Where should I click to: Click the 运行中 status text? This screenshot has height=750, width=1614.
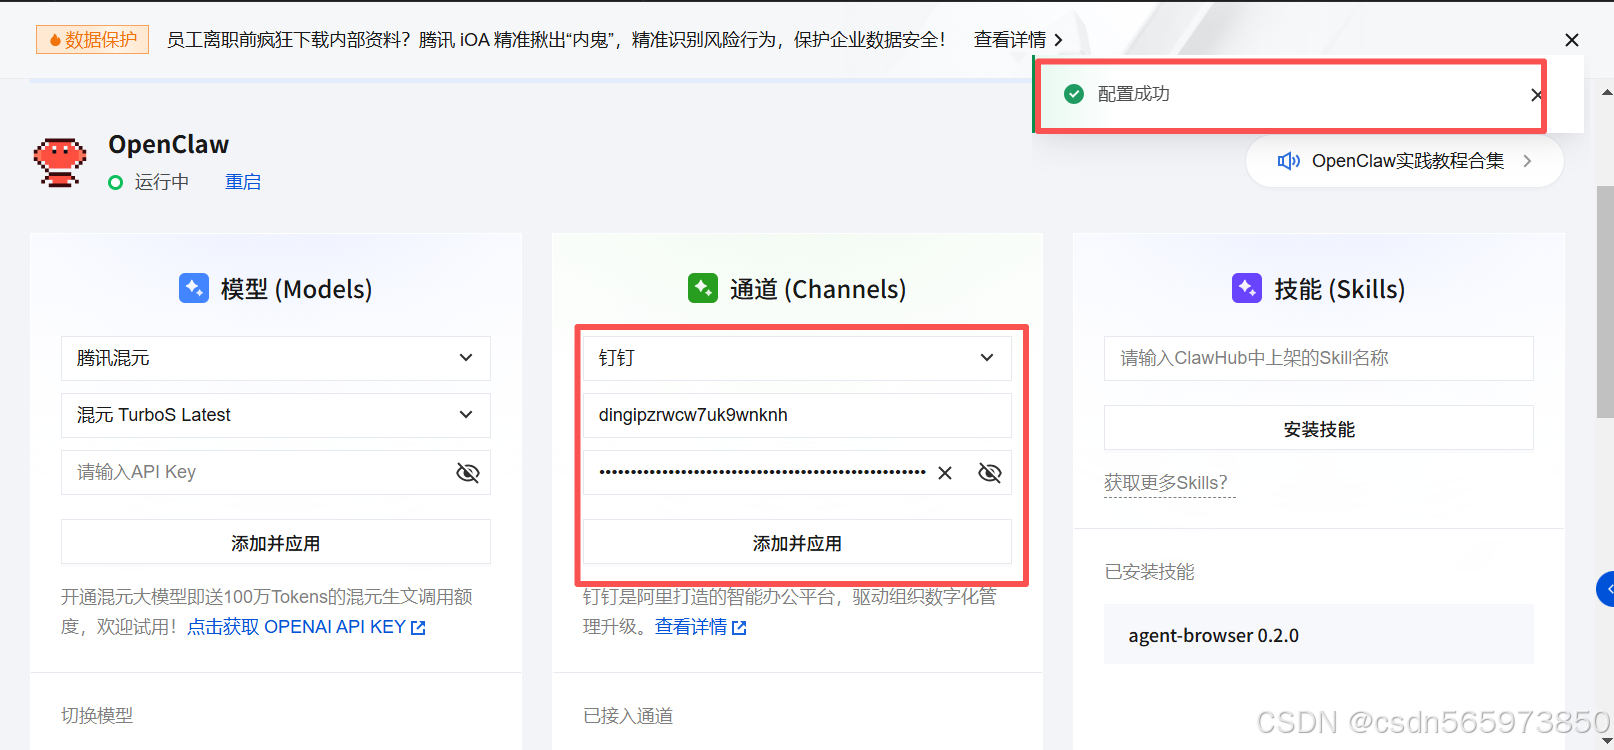[162, 182]
